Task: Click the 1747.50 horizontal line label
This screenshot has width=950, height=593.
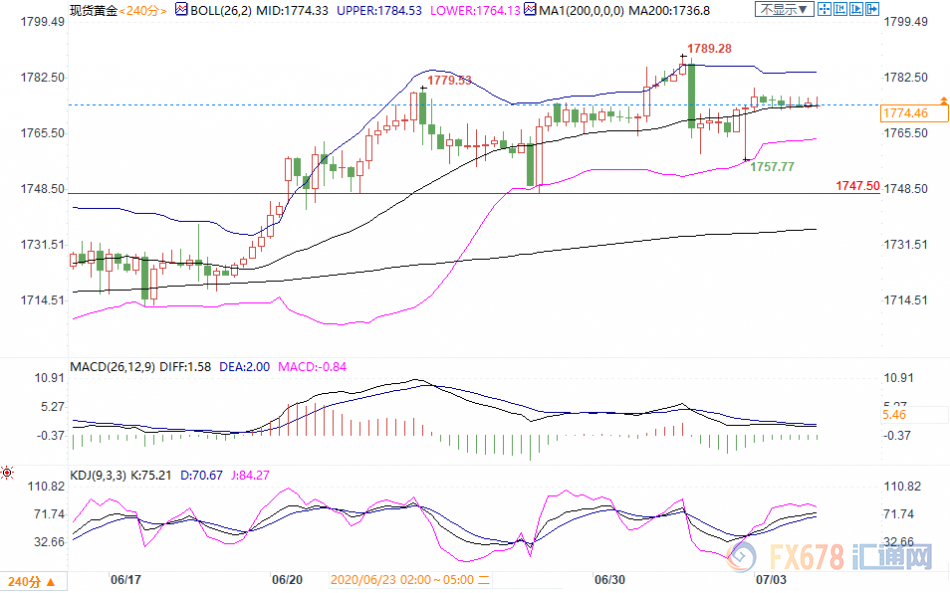Action: (858, 186)
